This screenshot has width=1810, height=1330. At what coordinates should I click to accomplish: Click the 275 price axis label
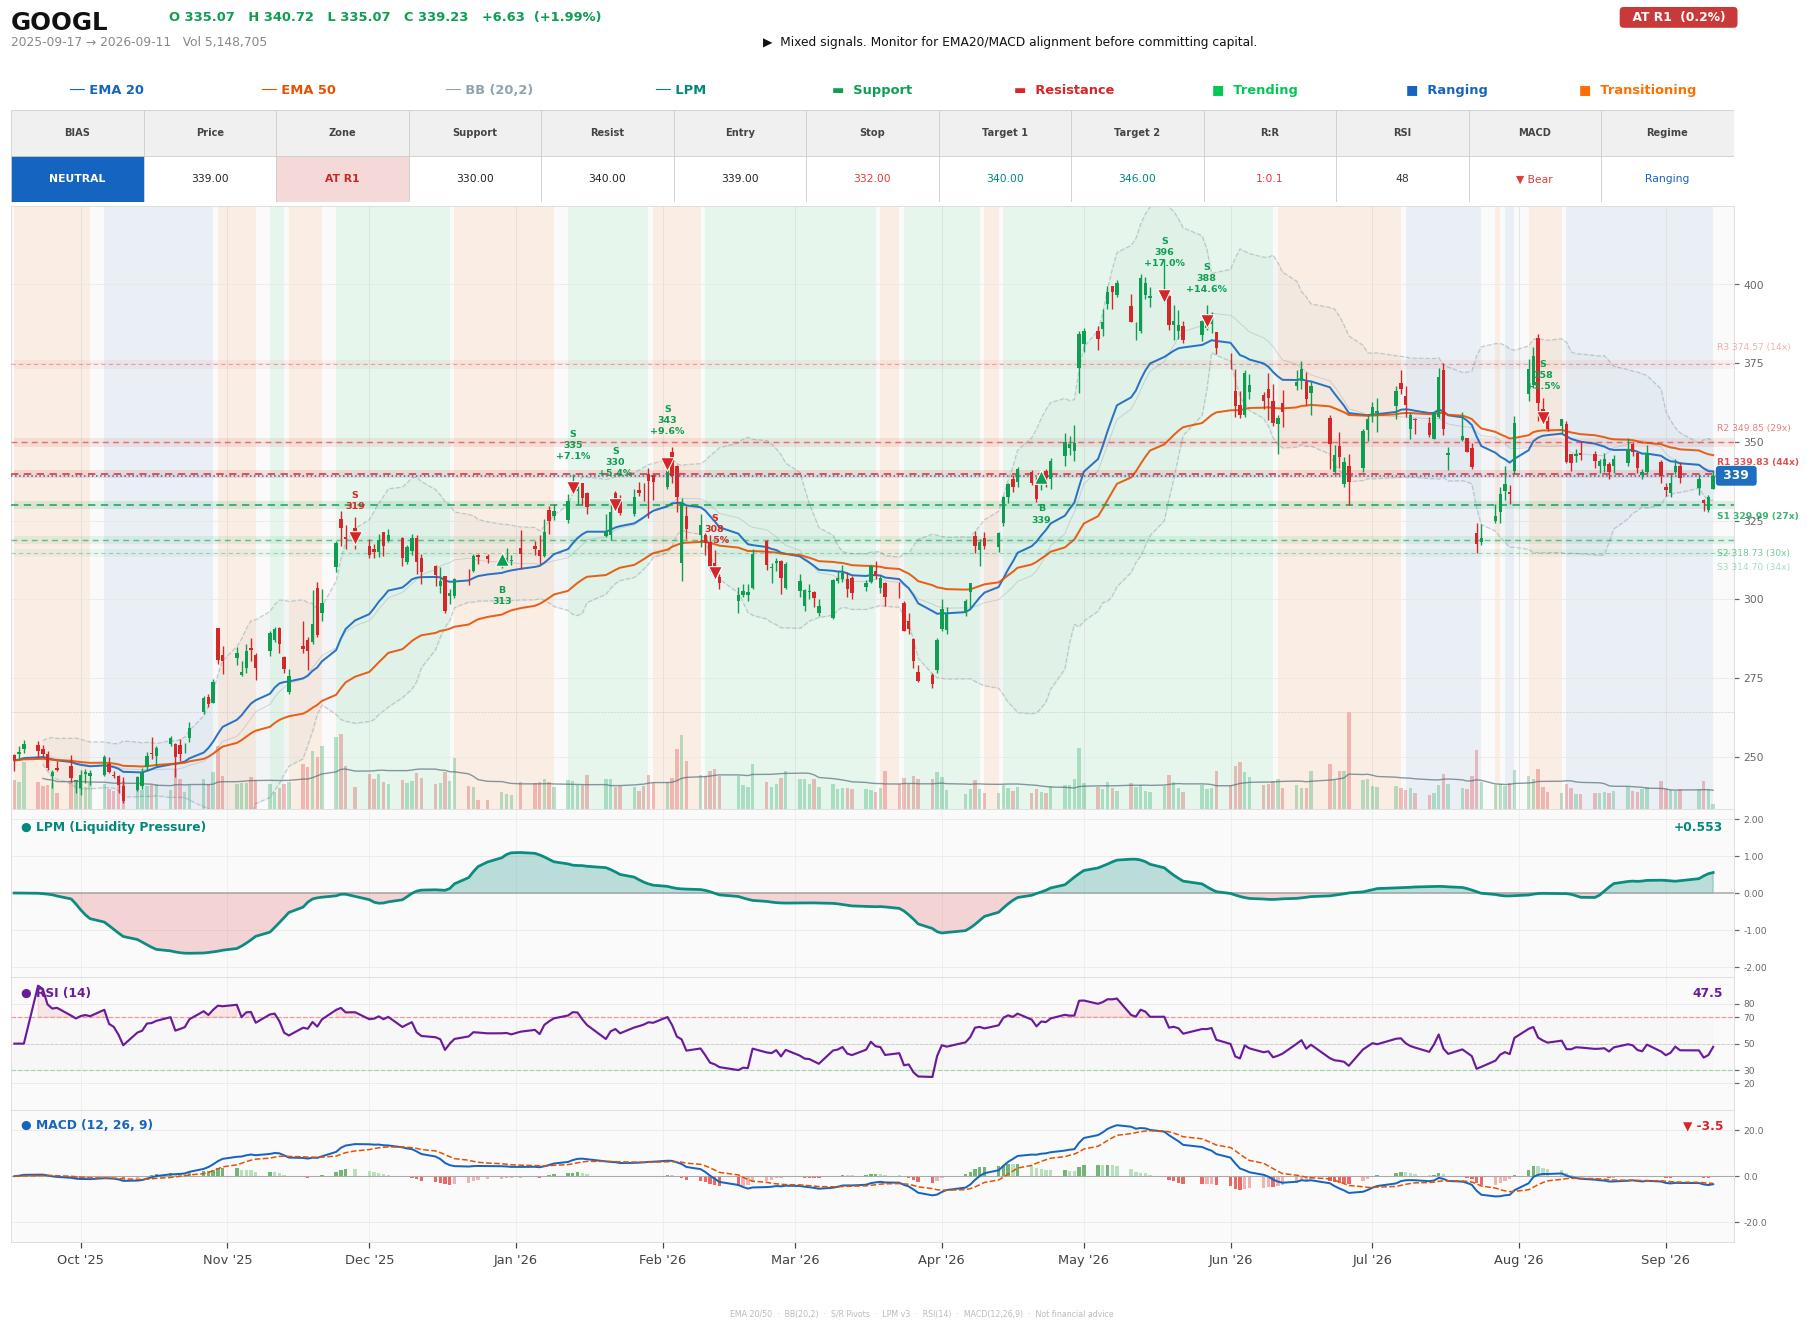point(1753,679)
